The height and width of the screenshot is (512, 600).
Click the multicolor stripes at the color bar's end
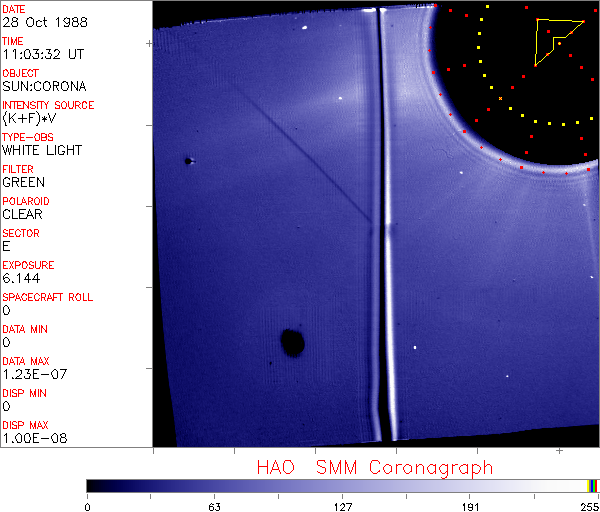click(x=592, y=486)
